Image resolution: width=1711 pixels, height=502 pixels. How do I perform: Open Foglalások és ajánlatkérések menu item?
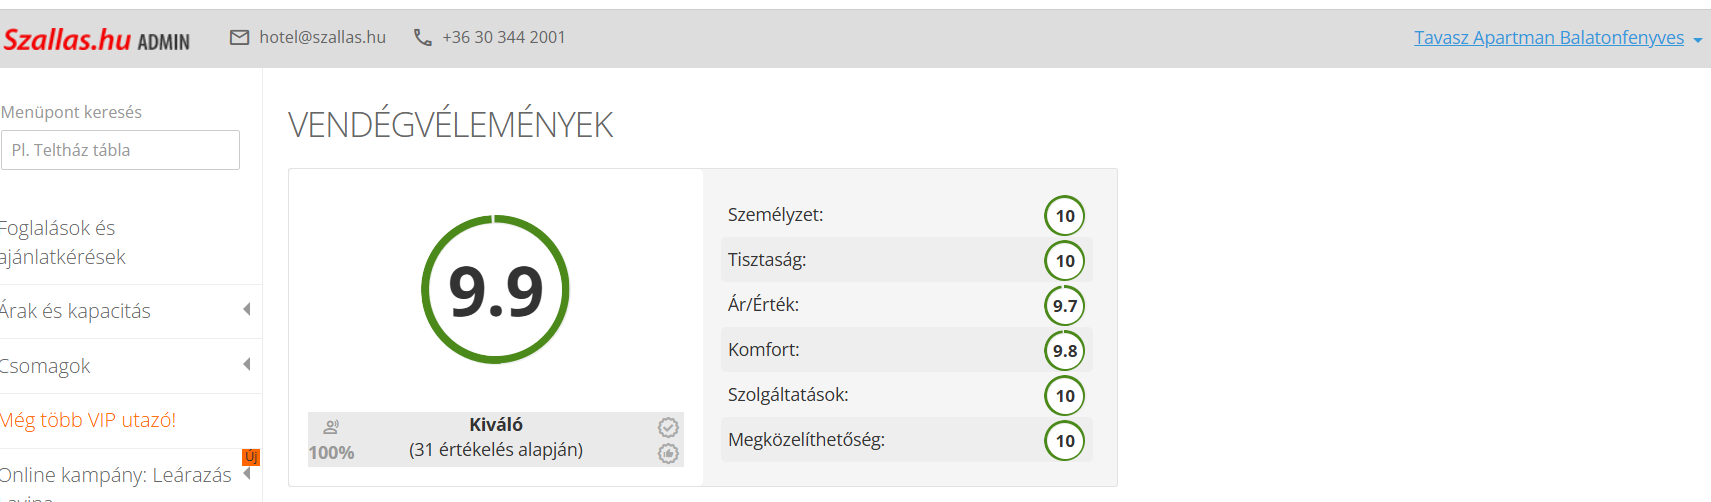(x=62, y=242)
